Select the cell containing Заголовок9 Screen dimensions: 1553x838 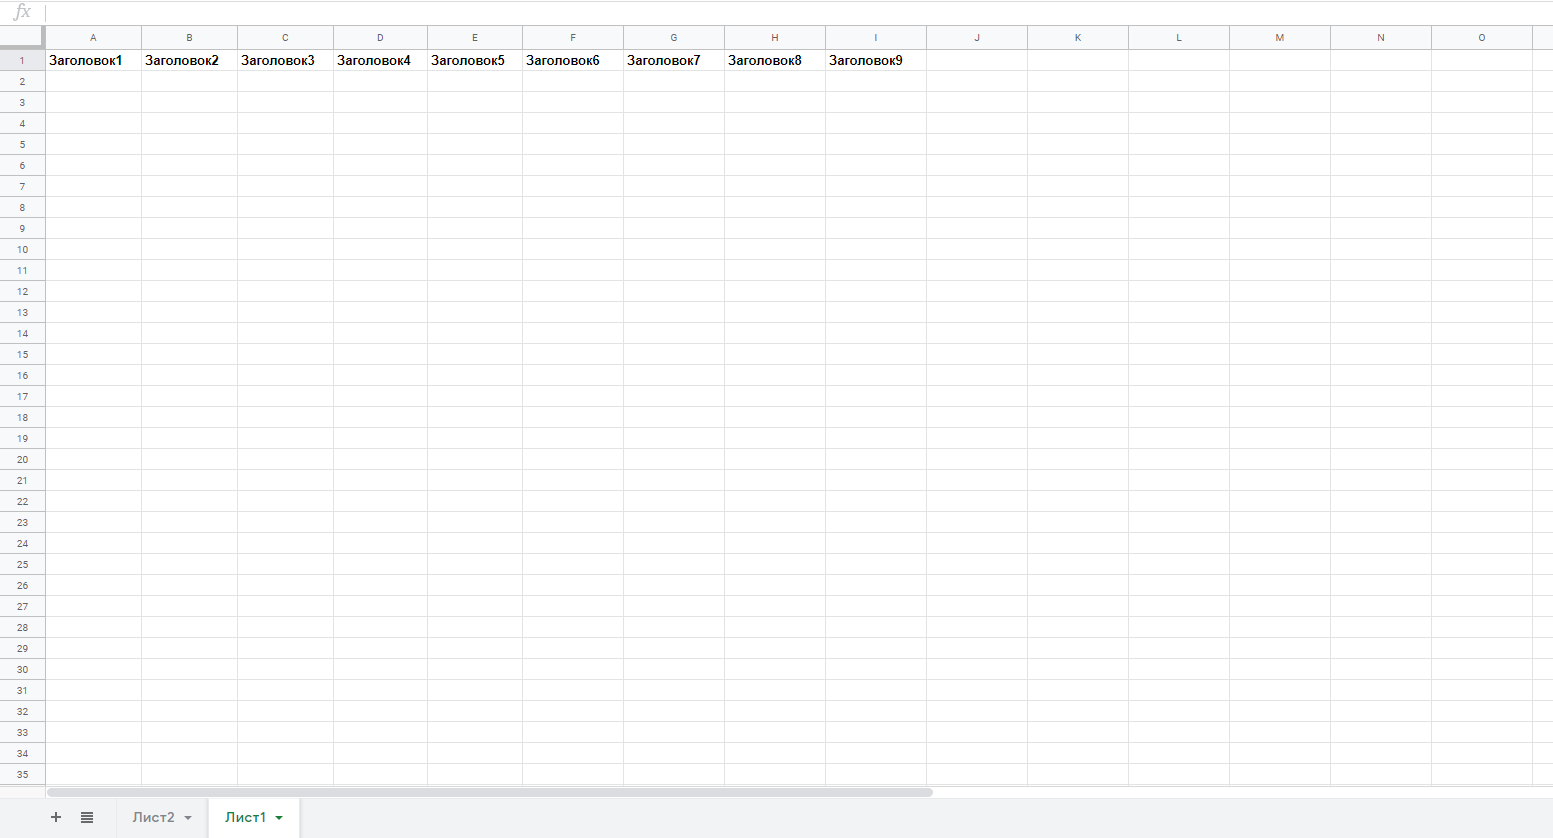pos(875,60)
